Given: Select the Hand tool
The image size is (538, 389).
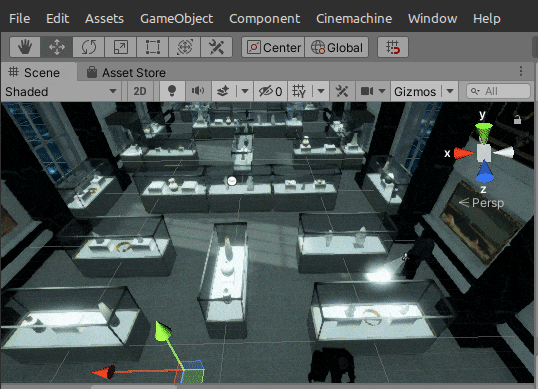Looking at the screenshot, I should (25, 47).
